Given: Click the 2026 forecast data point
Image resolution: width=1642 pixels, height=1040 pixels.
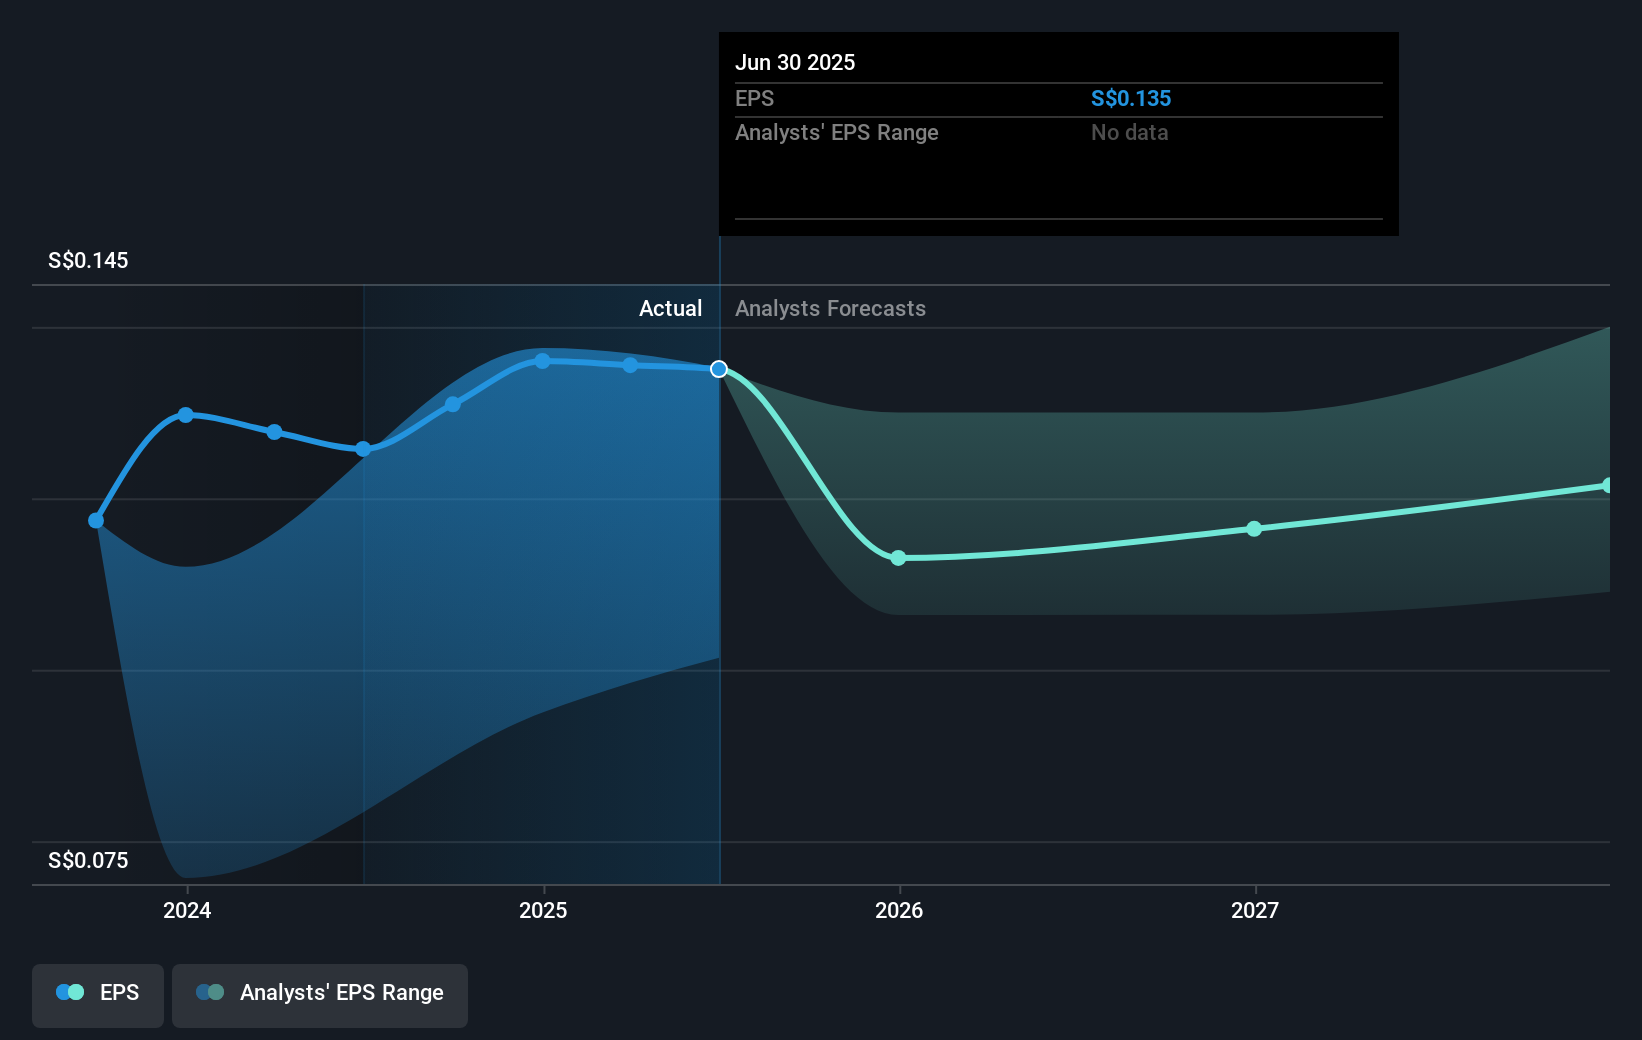Looking at the screenshot, I should [898, 559].
